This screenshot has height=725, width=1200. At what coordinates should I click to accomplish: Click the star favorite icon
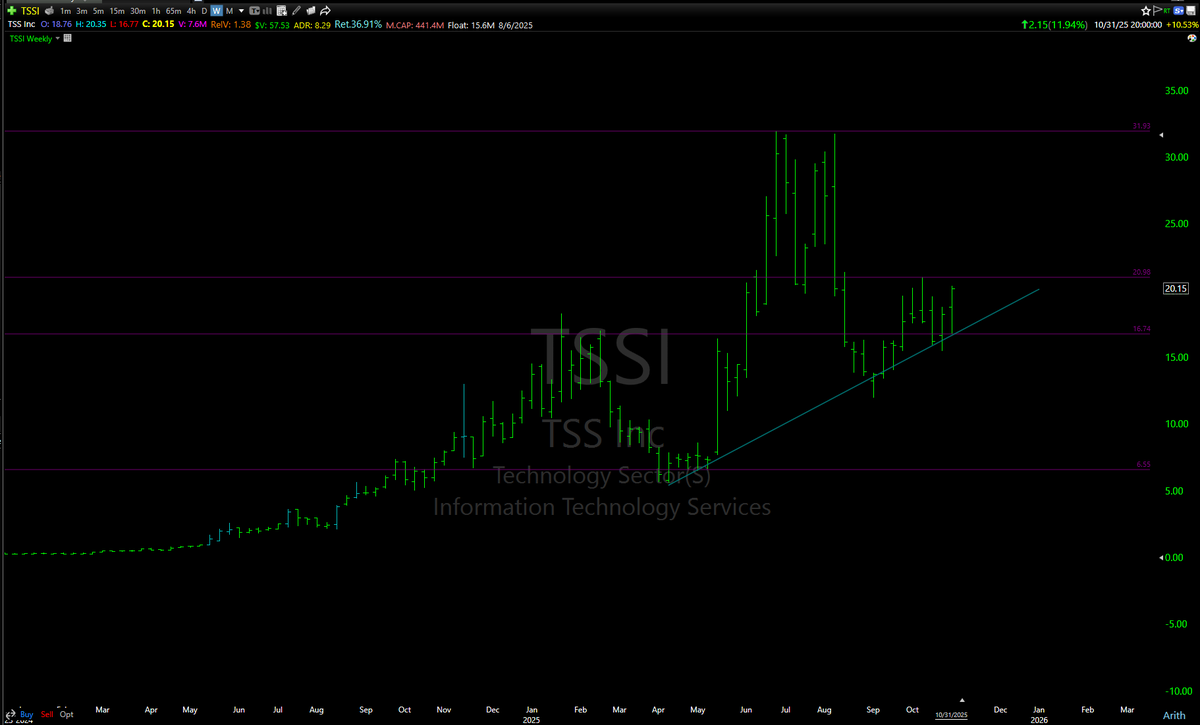[1146, 11]
